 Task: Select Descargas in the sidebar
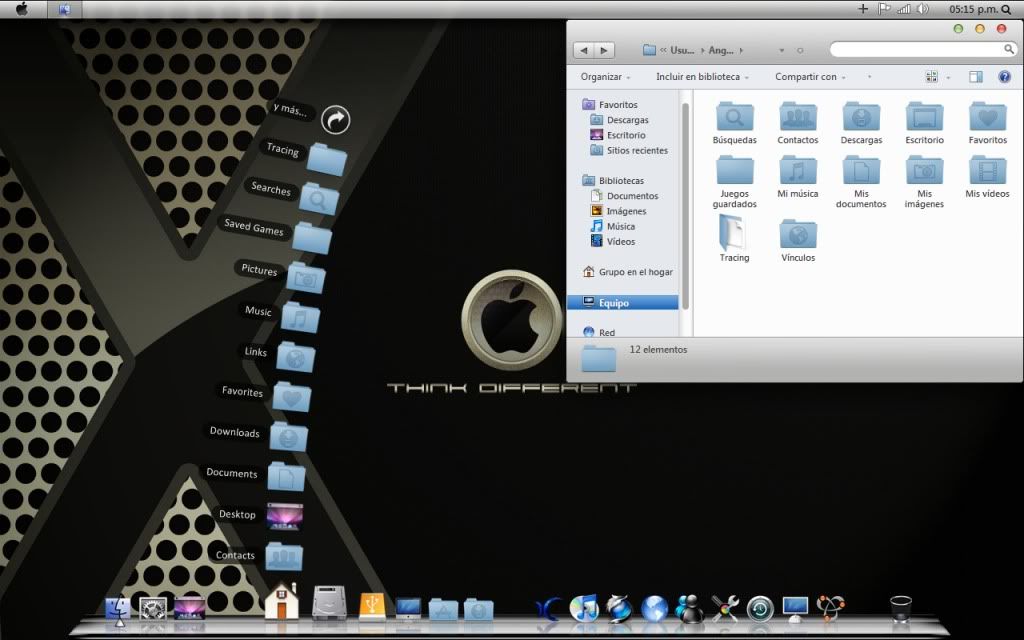[628, 120]
